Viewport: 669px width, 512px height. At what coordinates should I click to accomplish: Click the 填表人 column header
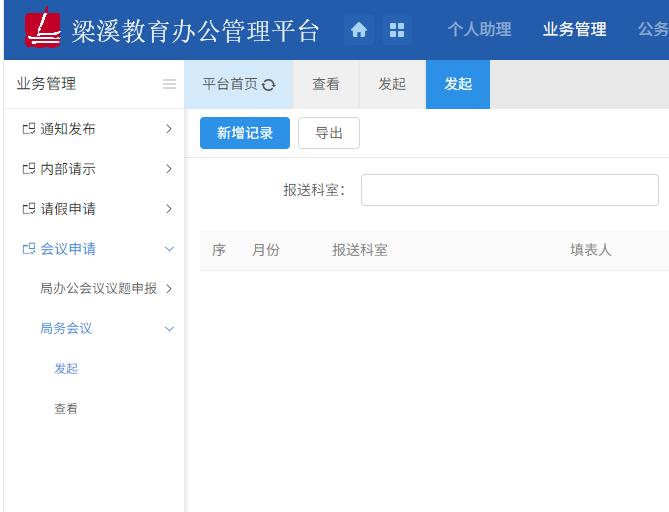pyautogui.click(x=591, y=250)
